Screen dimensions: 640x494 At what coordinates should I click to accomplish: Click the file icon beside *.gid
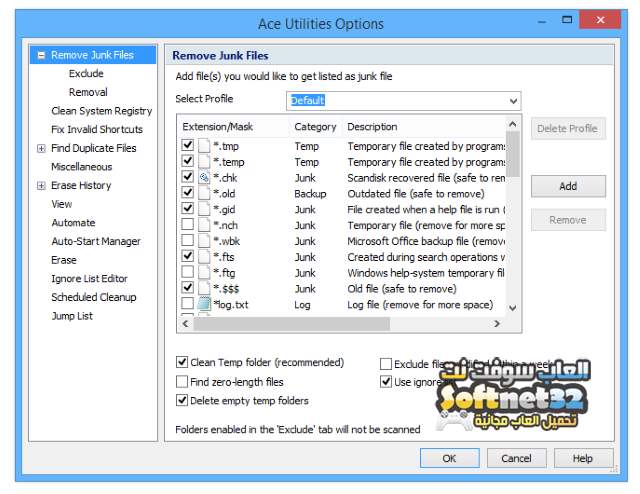(204, 209)
